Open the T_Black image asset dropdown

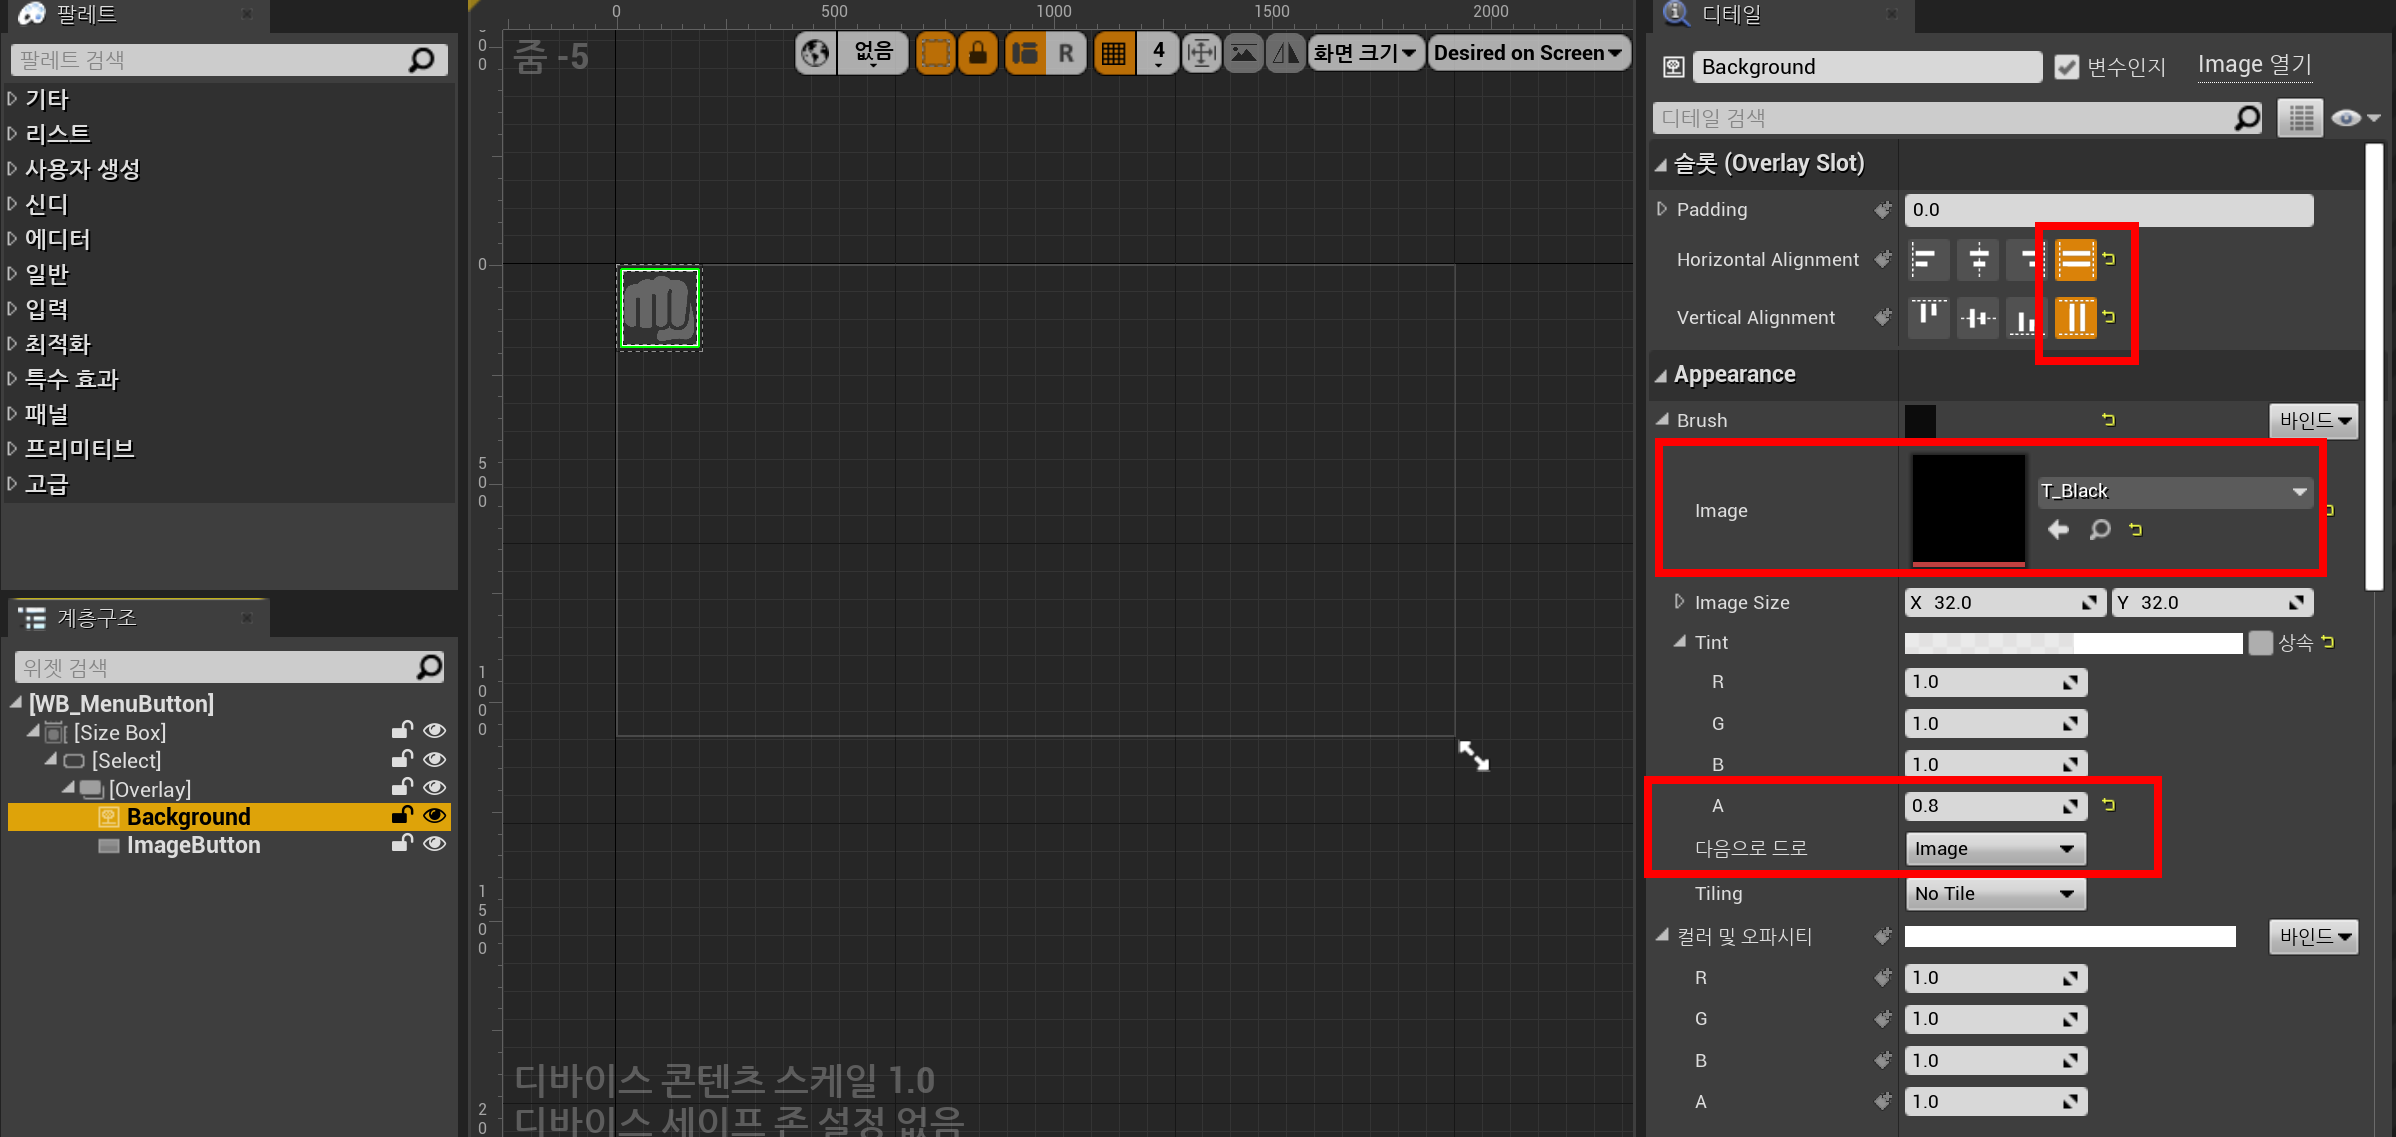tap(2175, 491)
